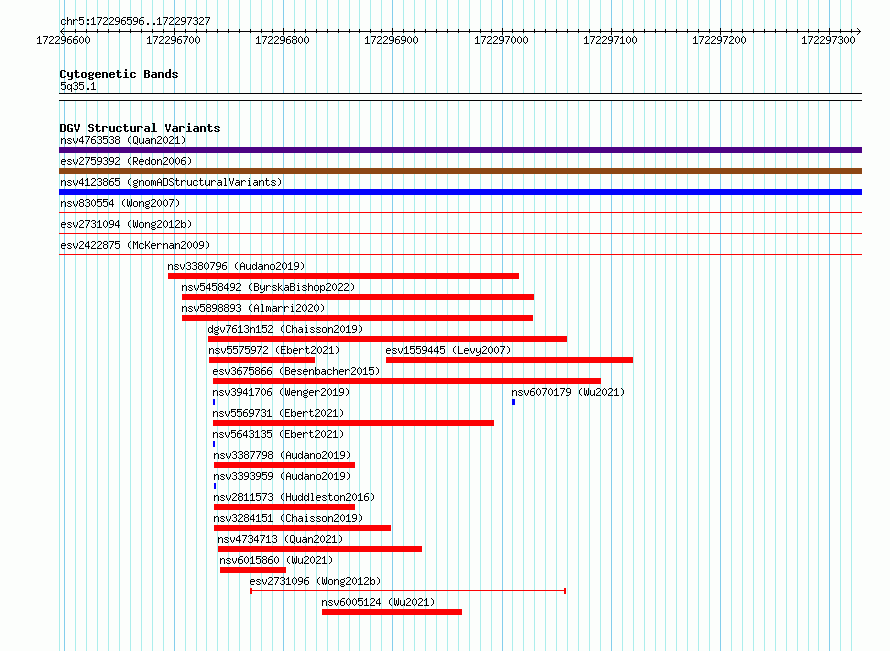This screenshot has width=890, height=651.
Task: Click ruler position 172296900
Action: point(391,40)
